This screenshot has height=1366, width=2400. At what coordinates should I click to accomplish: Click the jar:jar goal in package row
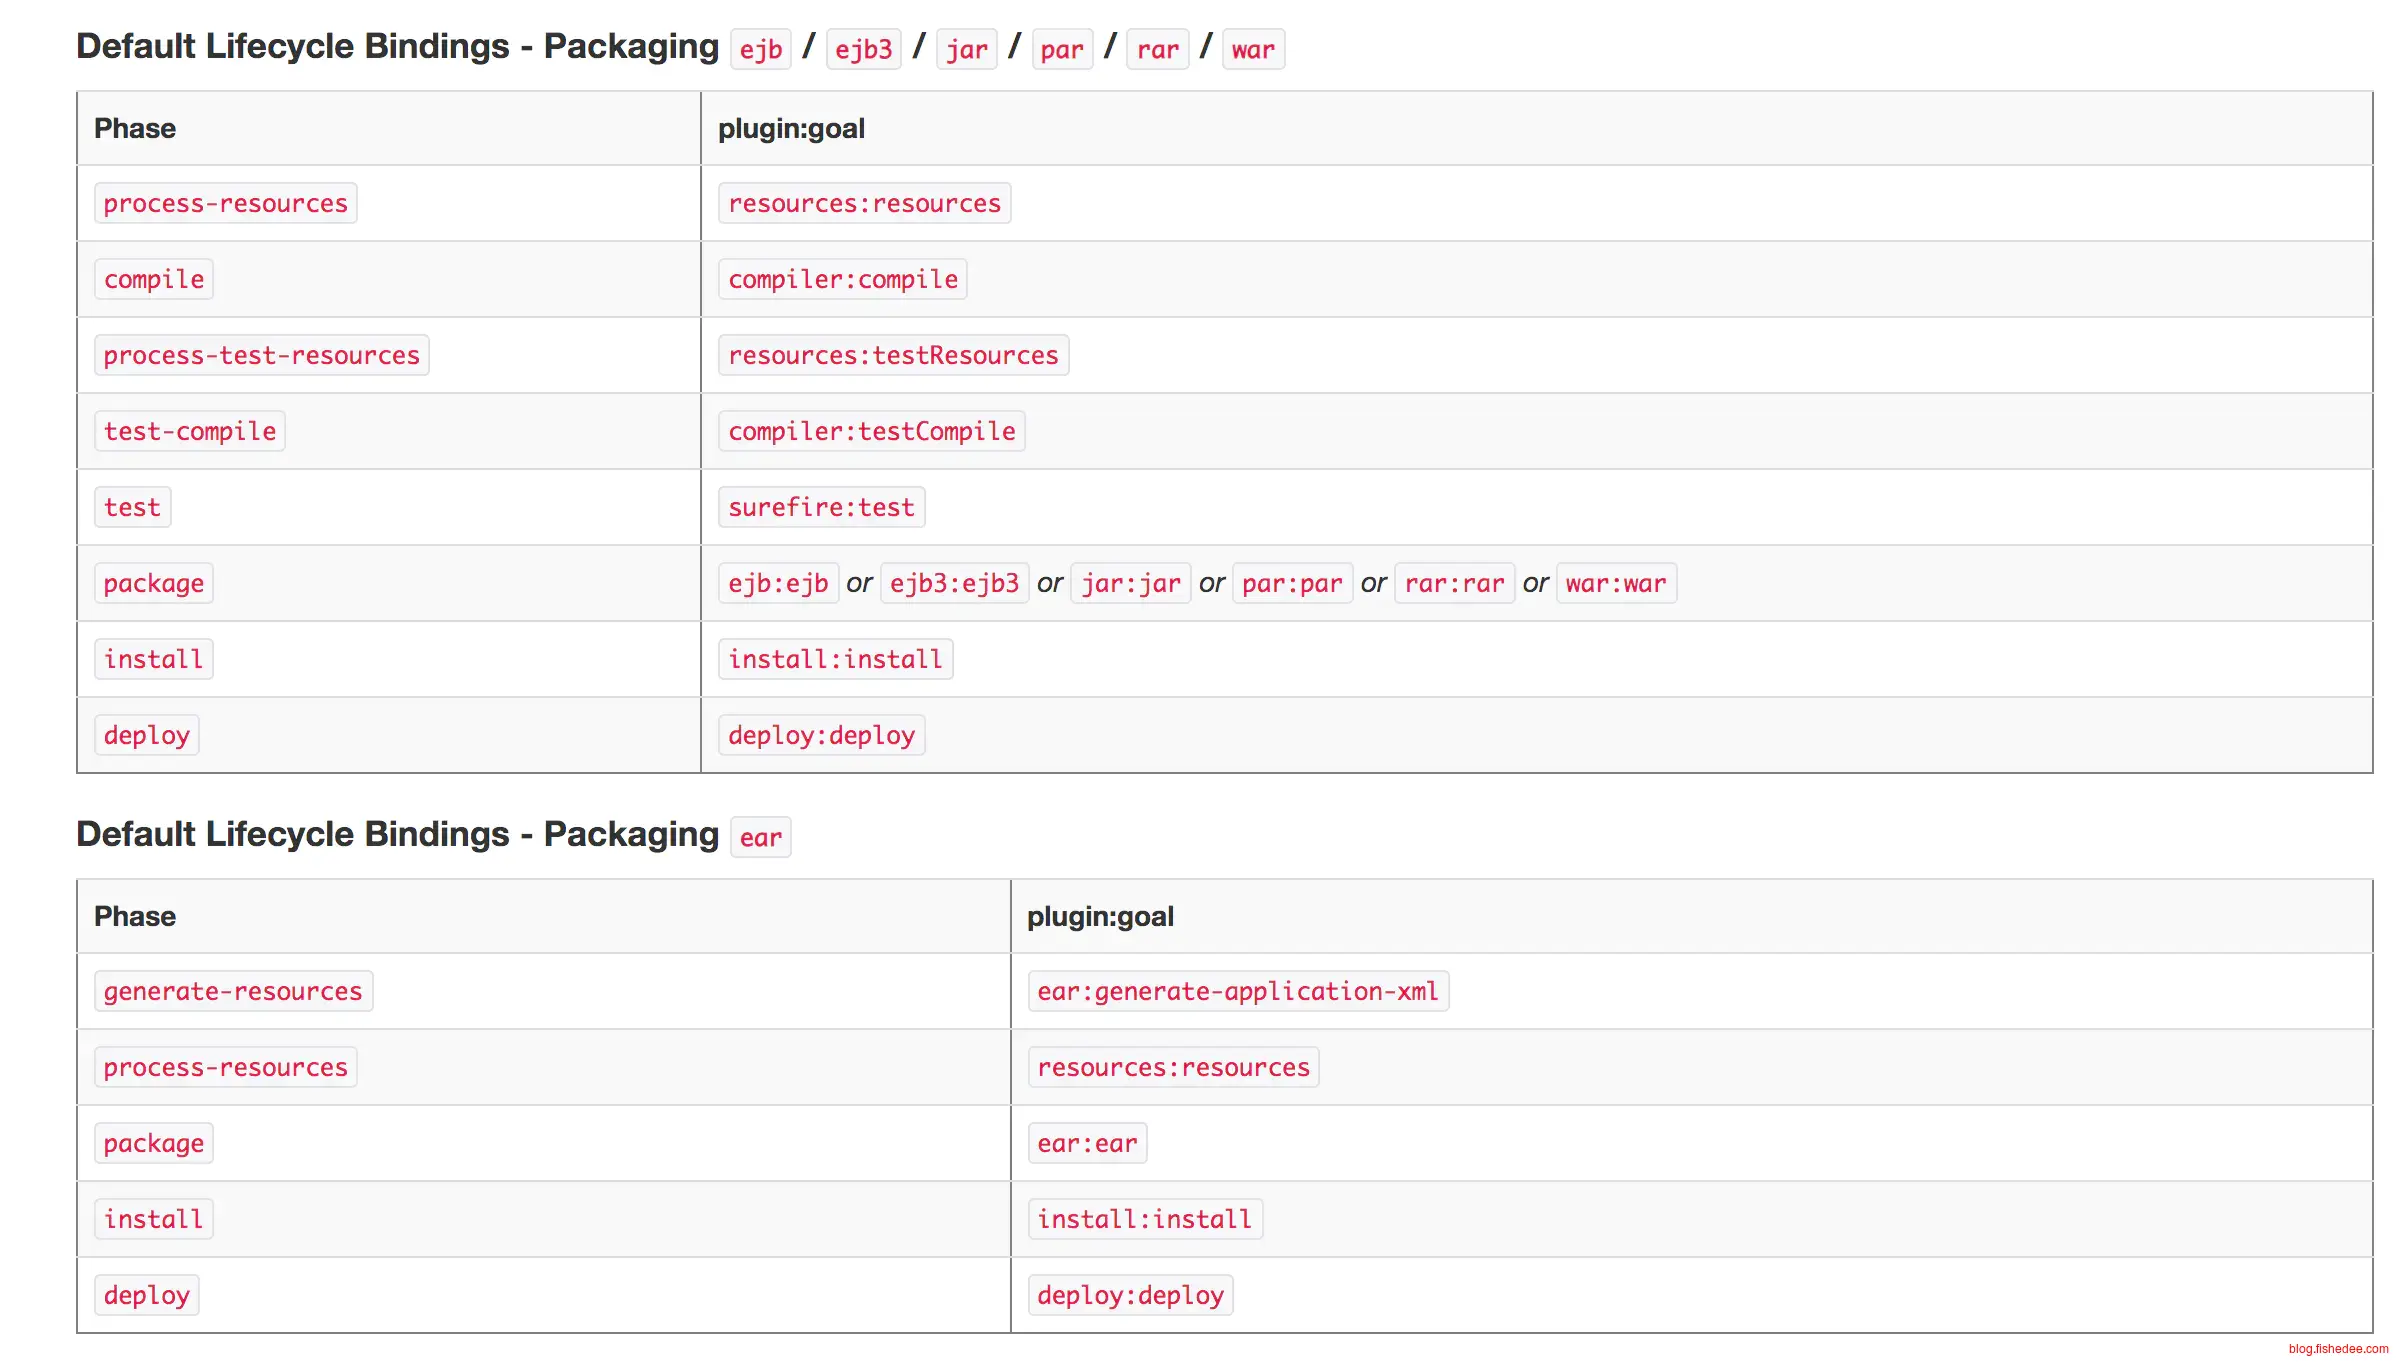(1131, 584)
